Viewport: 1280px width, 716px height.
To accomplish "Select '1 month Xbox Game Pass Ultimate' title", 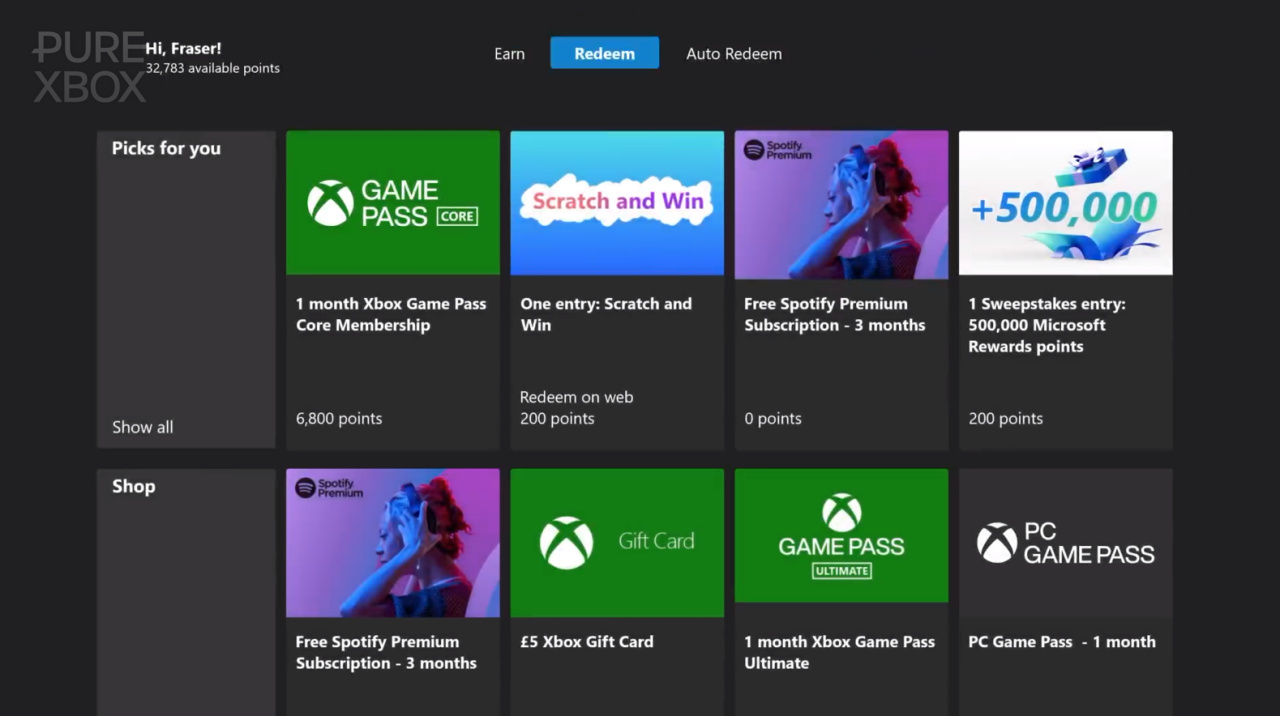I will [x=840, y=652].
